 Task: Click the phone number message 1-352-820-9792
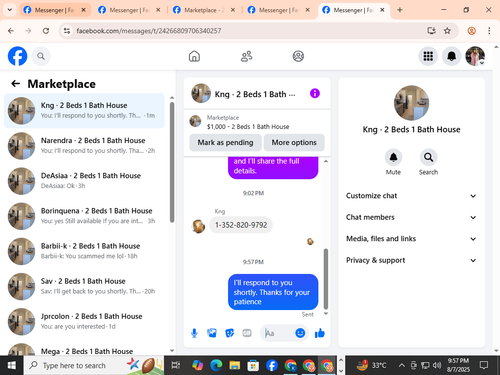[241, 225]
